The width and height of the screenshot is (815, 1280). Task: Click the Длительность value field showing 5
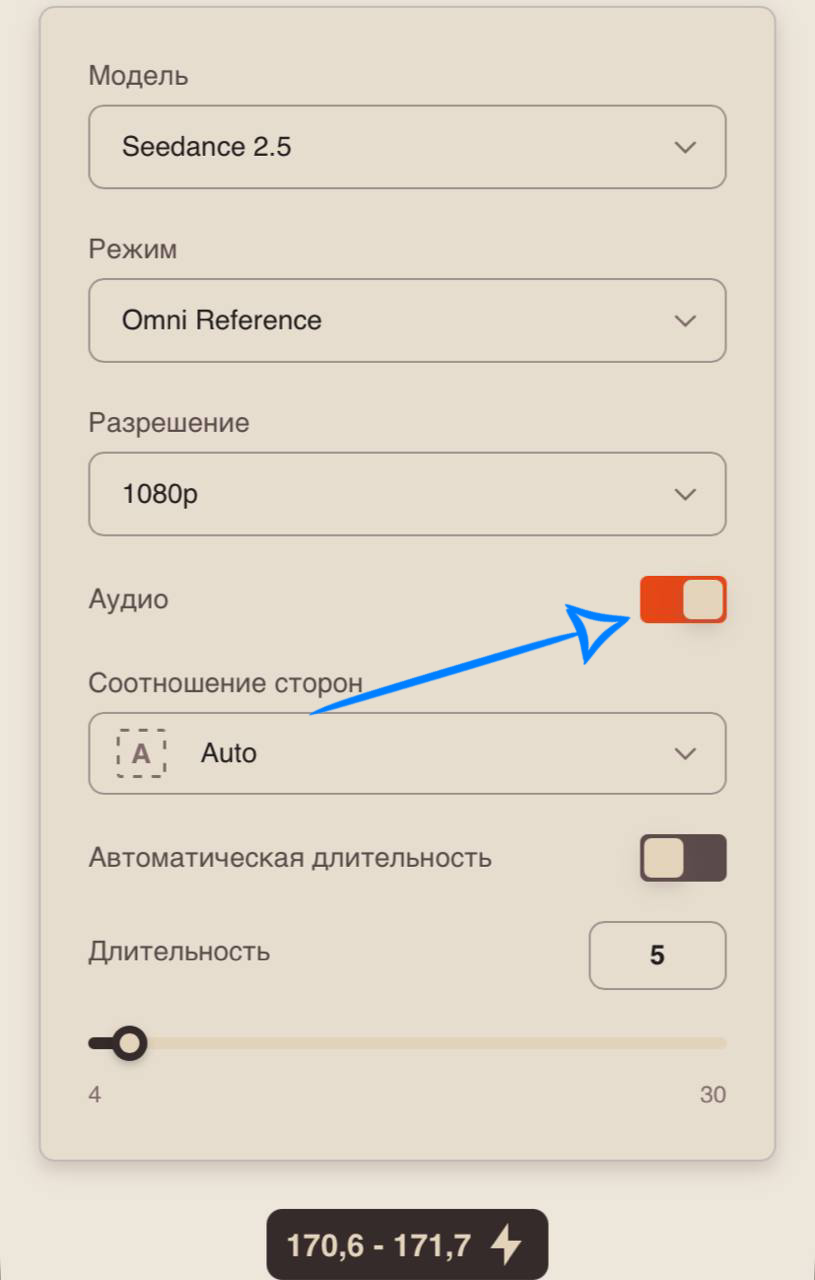pos(657,956)
